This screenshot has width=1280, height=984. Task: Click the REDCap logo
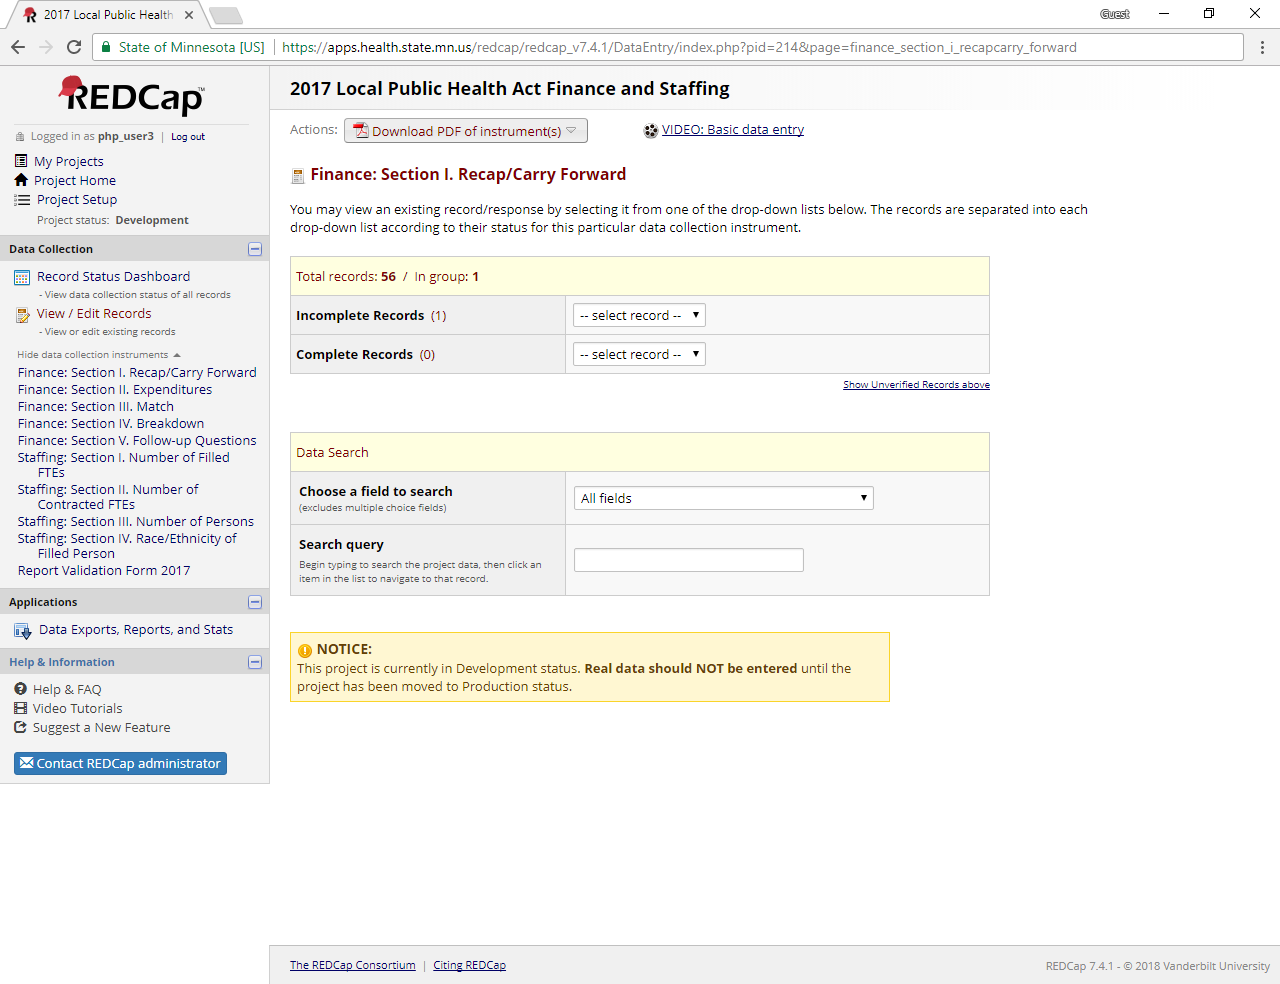(132, 96)
